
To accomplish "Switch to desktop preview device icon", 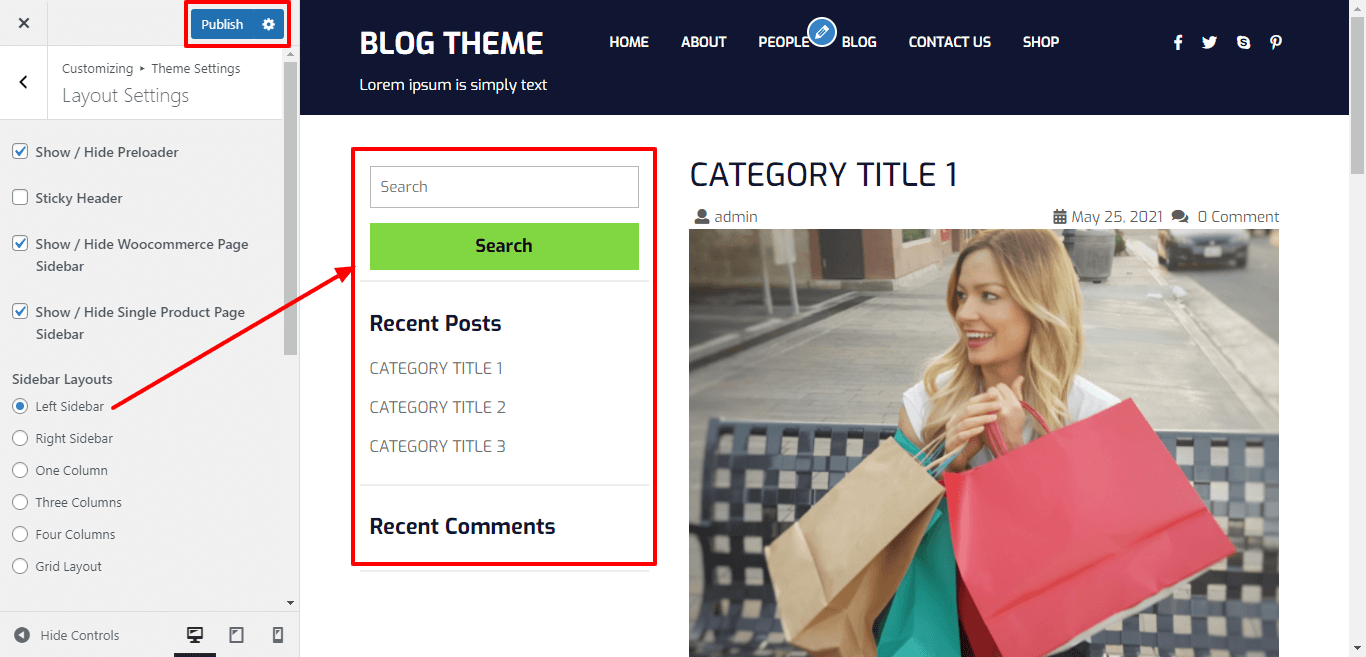I will [x=195, y=635].
